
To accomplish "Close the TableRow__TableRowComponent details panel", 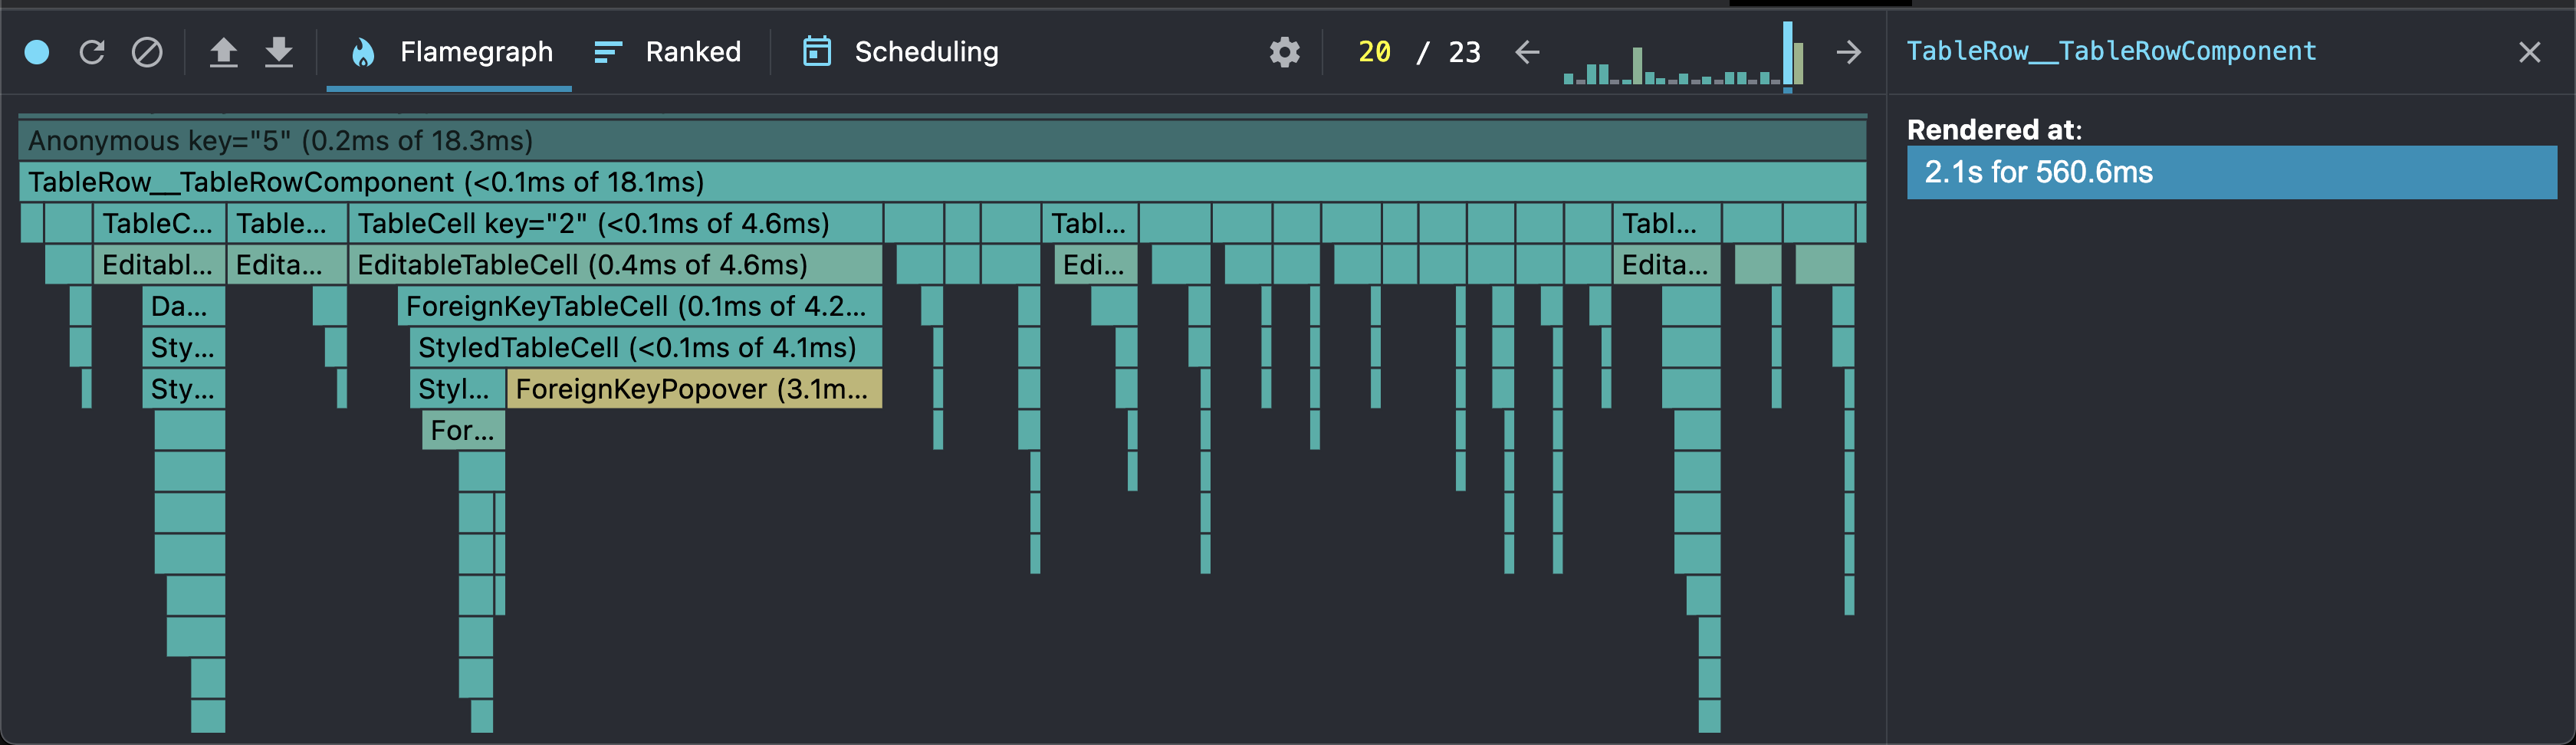I will [2531, 52].
